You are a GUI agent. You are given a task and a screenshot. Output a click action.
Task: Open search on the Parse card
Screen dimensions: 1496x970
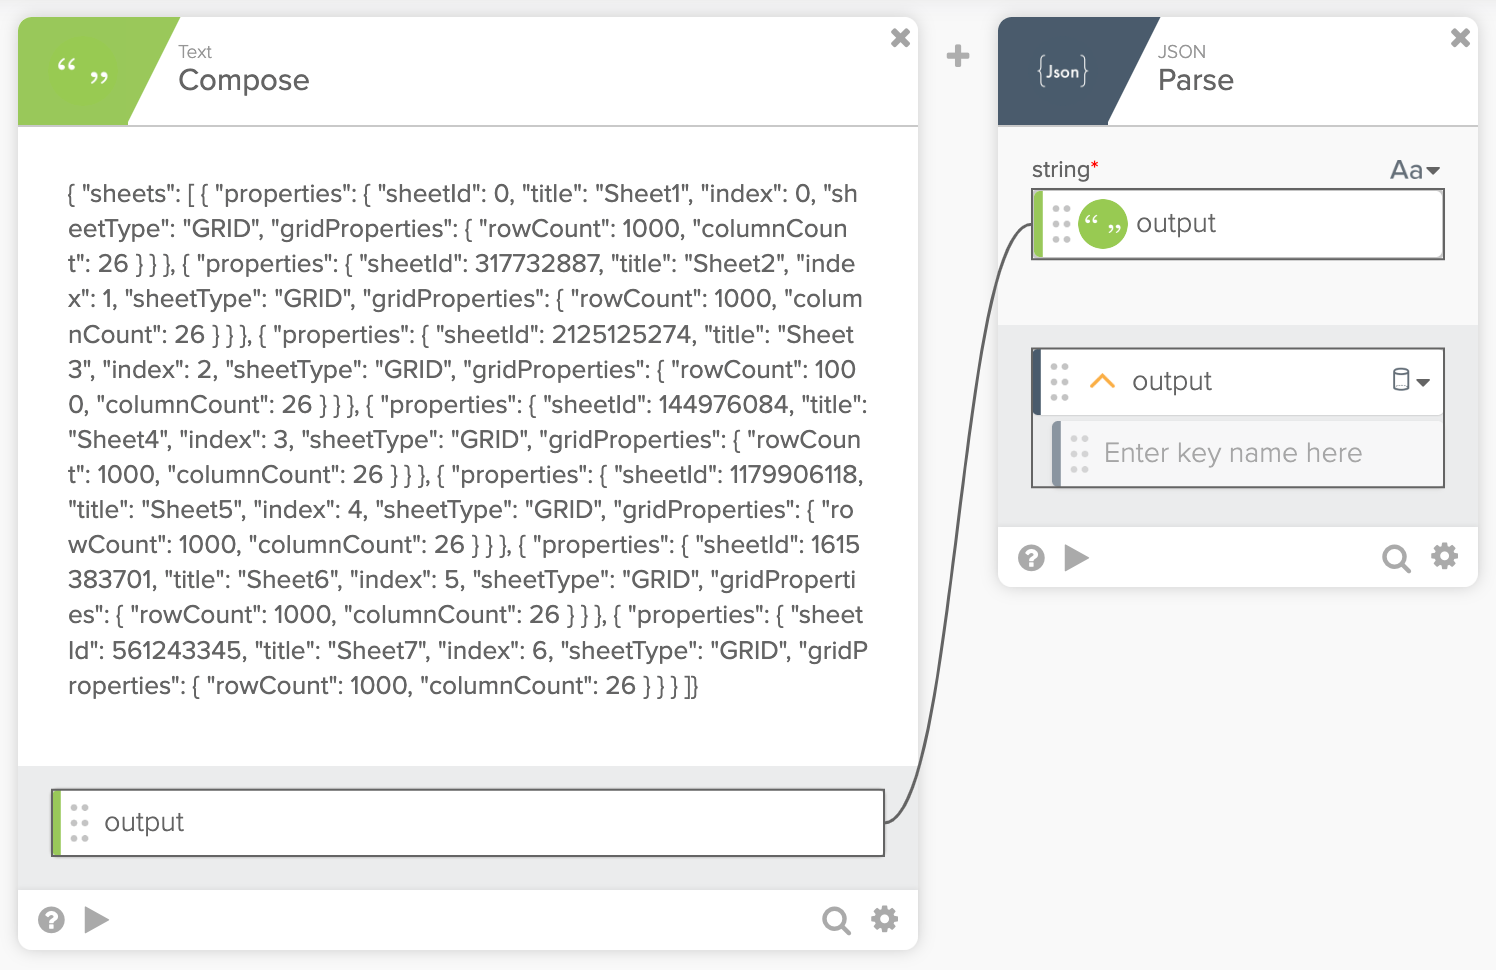(x=1397, y=558)
